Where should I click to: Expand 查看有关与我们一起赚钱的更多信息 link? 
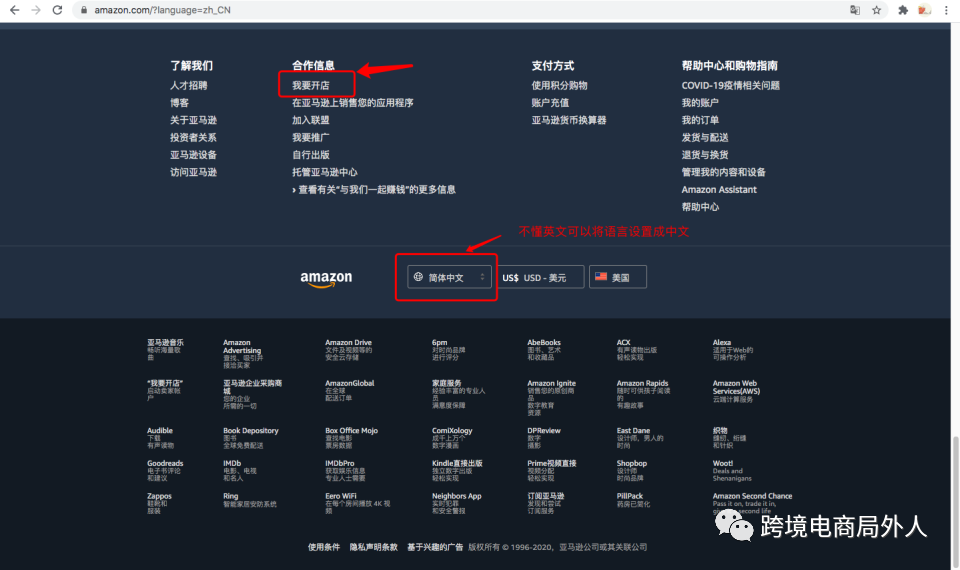tap(374, 190)
